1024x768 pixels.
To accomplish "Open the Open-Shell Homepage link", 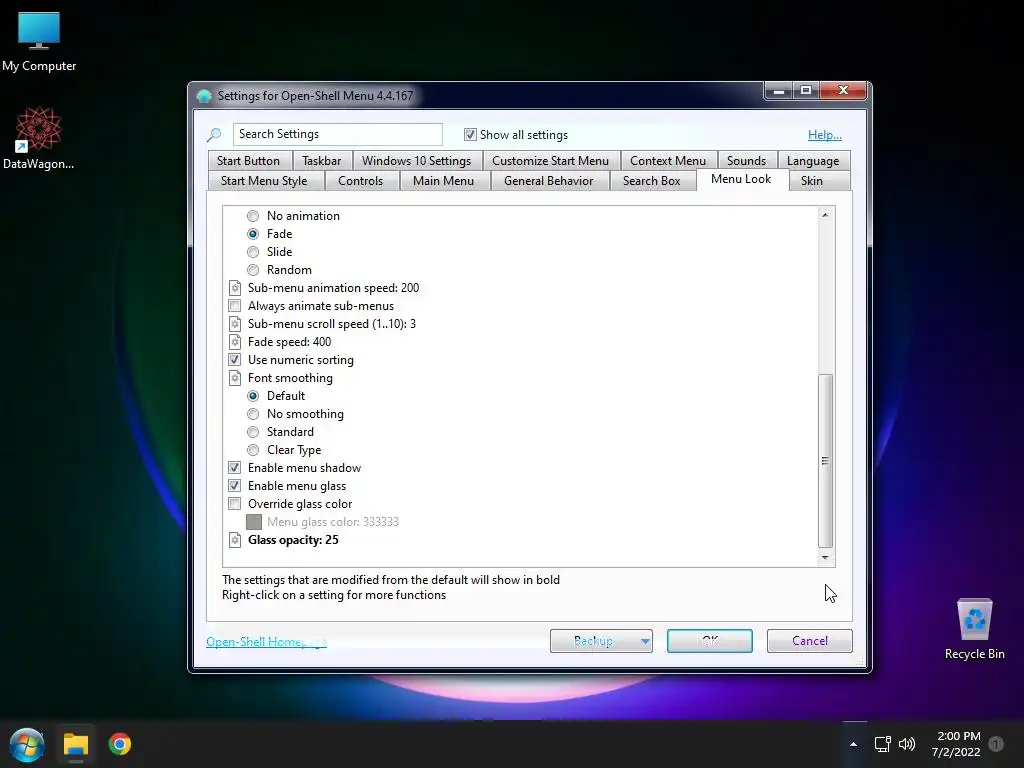I will [266, 642].
